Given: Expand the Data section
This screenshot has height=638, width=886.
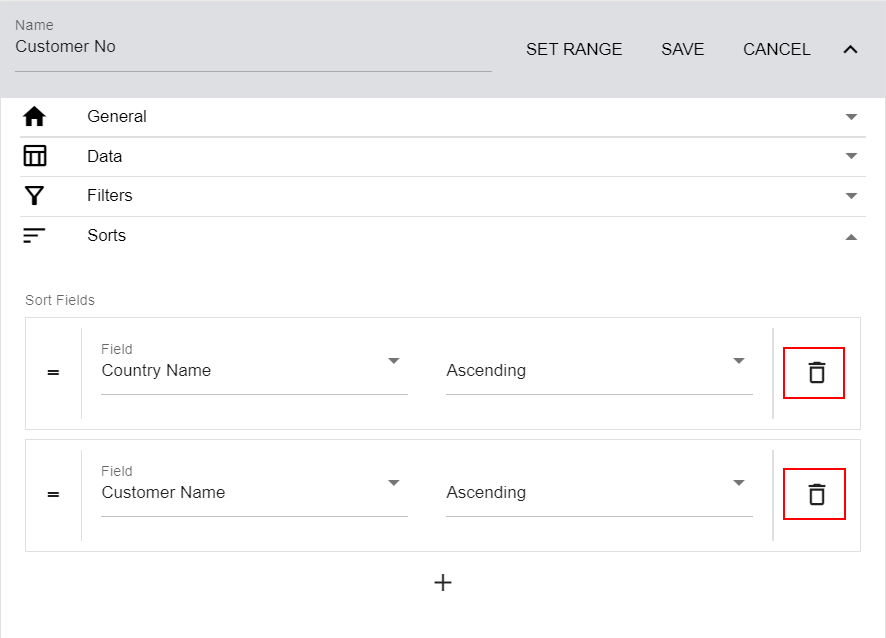Looking at the screenshot, I should [x=851, y=157].
